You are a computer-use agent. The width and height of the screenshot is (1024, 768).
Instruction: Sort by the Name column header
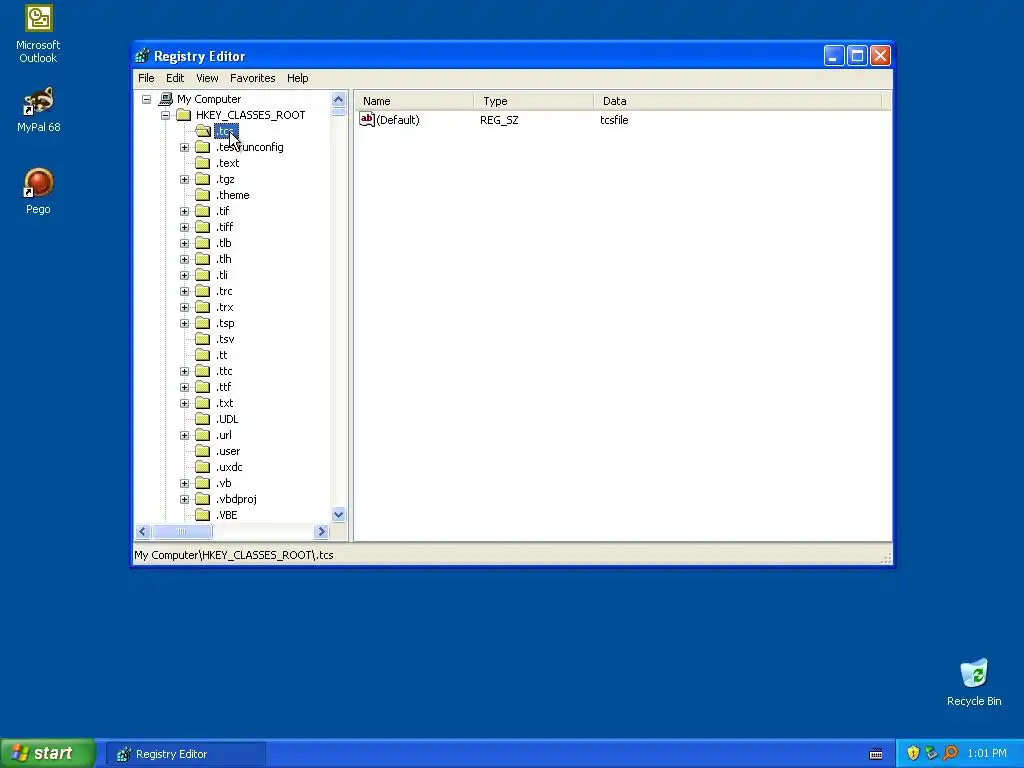click(x=414, y=101)
